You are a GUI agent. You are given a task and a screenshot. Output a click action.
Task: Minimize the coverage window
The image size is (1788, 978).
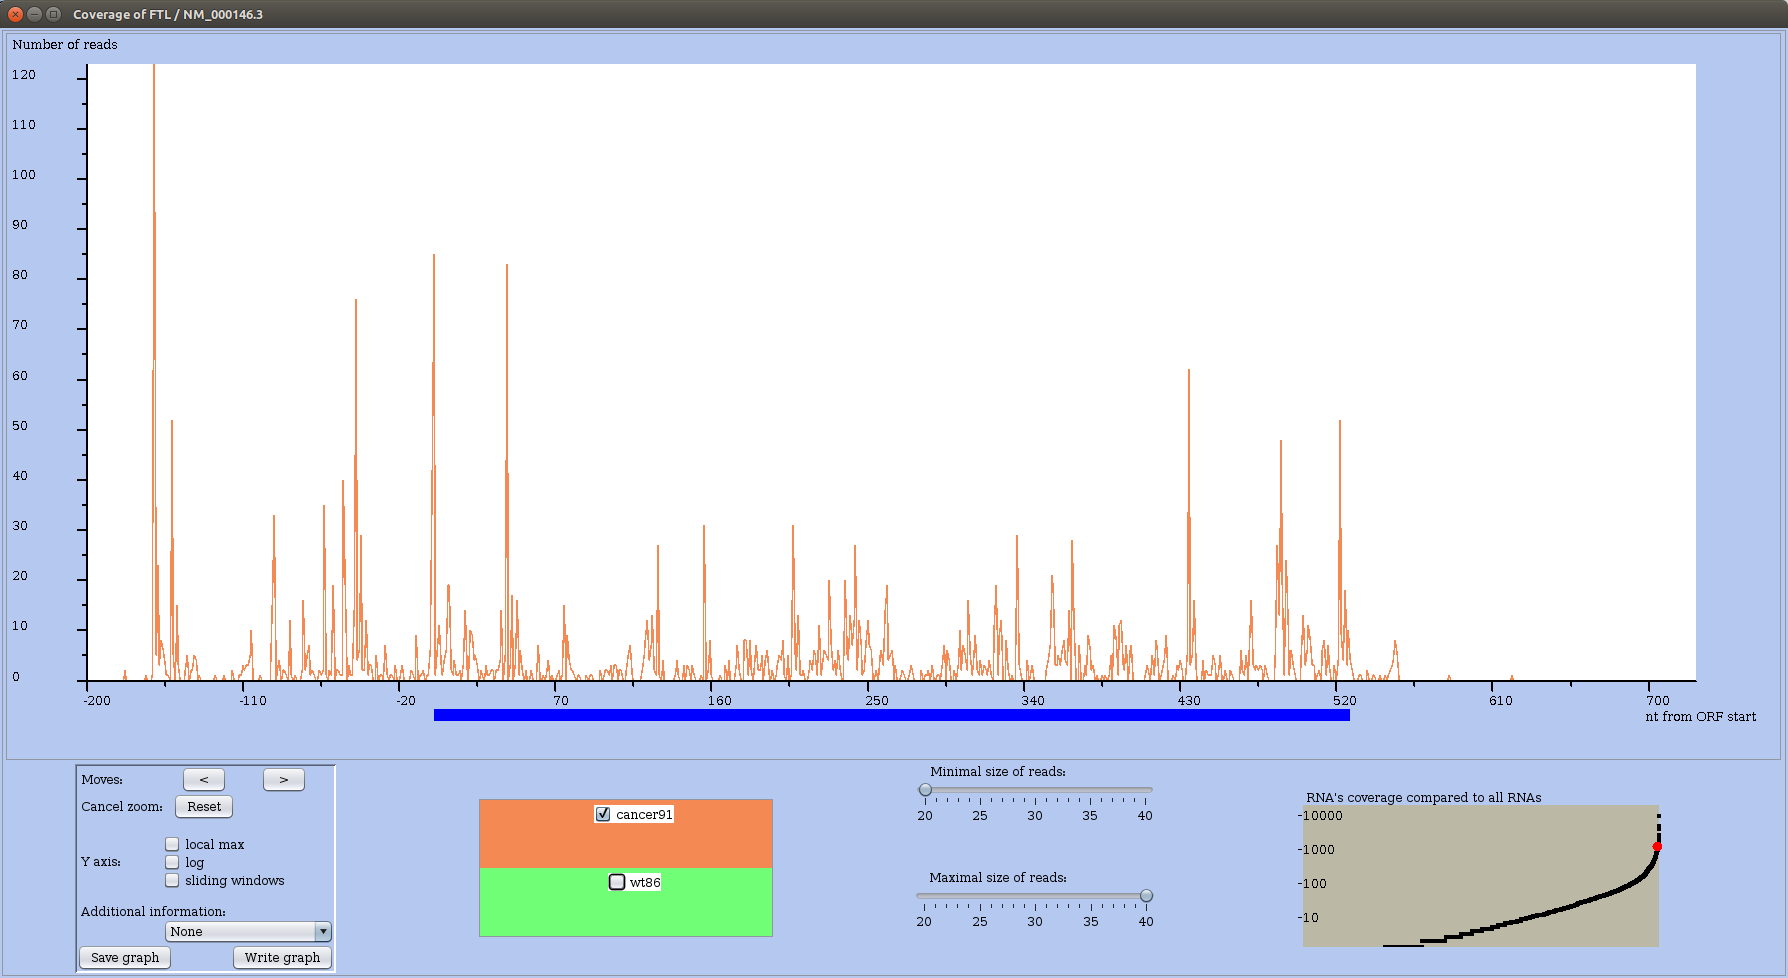(x=34, y=14)
